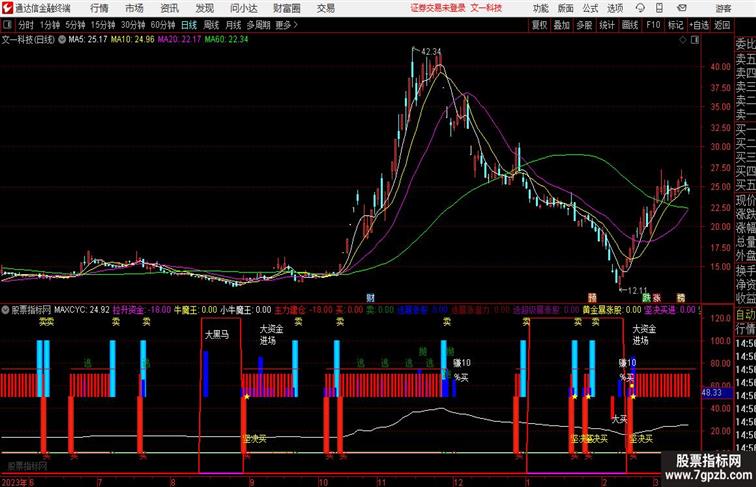Click the 返回 back button

coord(722,25)
